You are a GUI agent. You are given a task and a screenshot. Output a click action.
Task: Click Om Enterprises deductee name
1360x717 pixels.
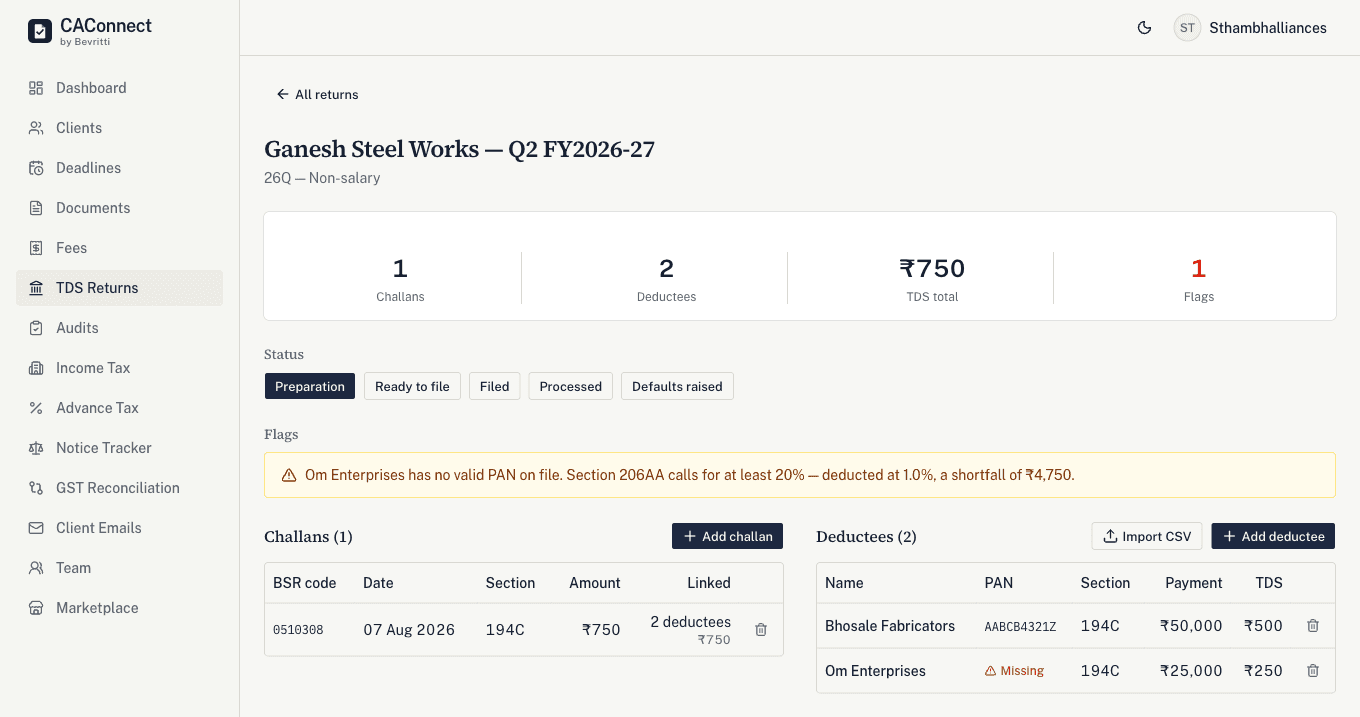pyautogui.click(x=875, y=671)
